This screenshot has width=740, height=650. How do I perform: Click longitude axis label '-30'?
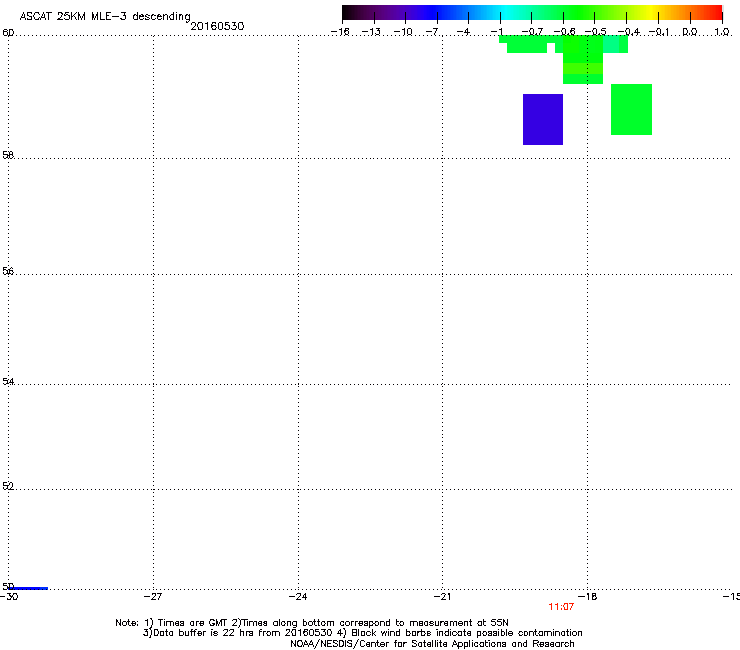9,597
